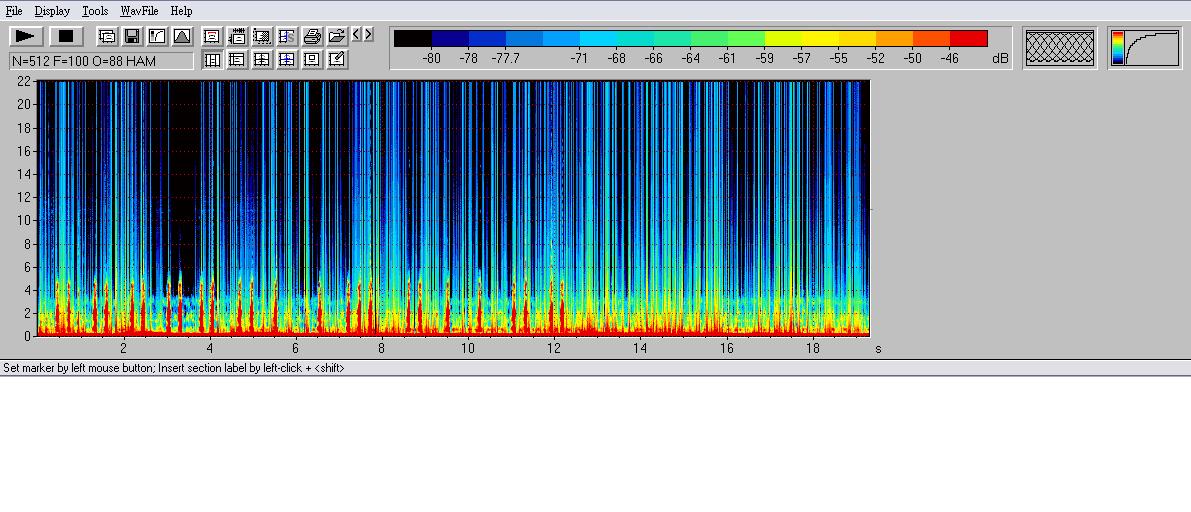The width and height of the screenshot is (1191, 512).
Task: Click the floppy disk Save icon
Action: pos(132,37)
